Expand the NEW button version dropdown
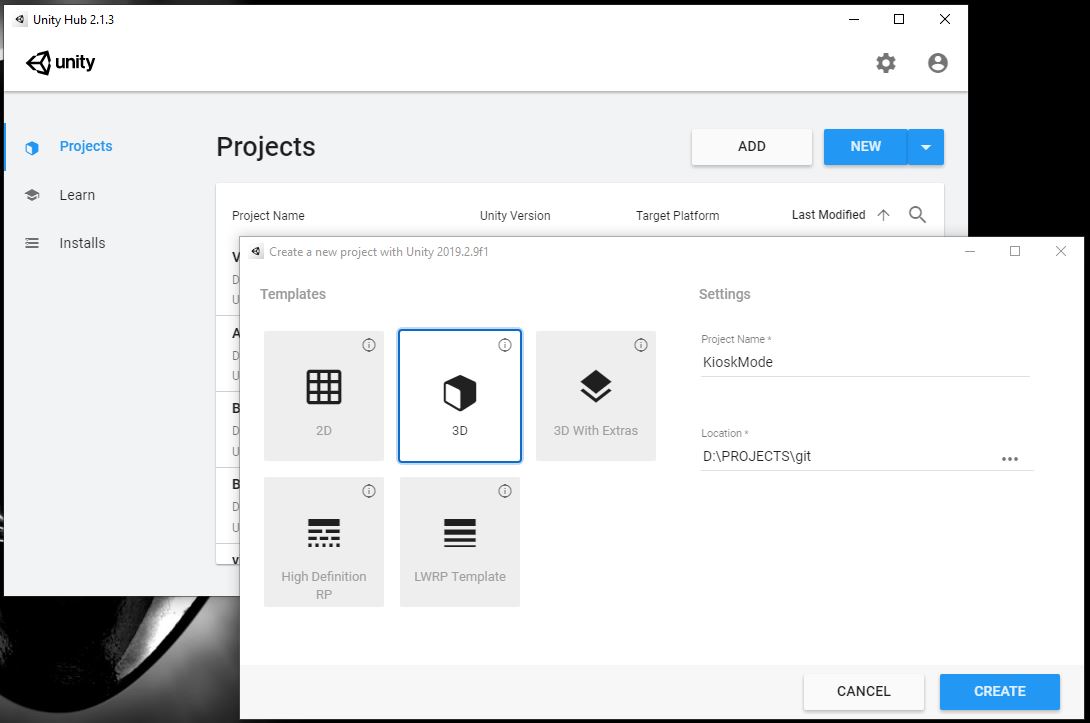 click(x=926, y=147)
